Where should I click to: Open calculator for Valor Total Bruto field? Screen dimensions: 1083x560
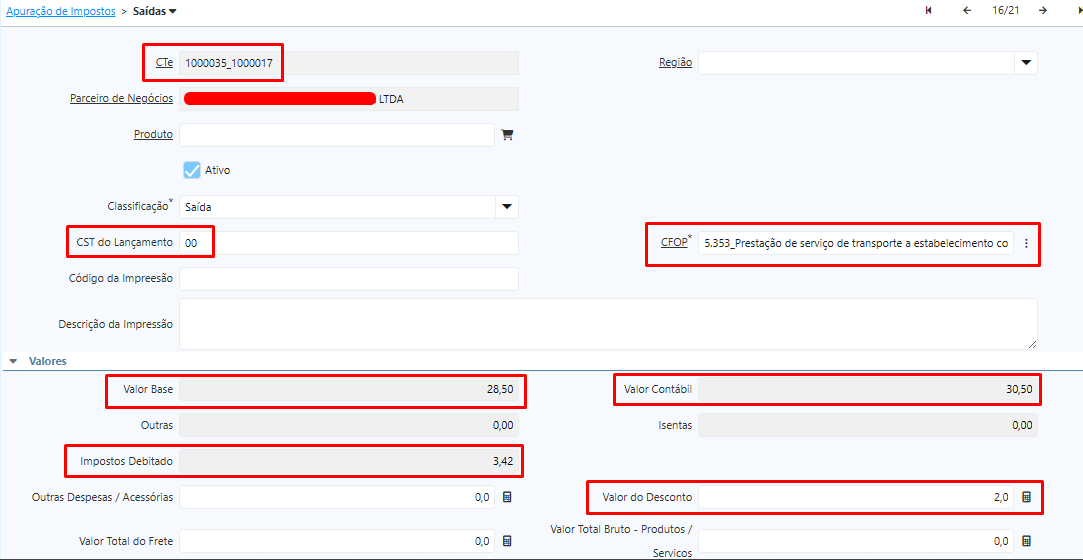1026,541
